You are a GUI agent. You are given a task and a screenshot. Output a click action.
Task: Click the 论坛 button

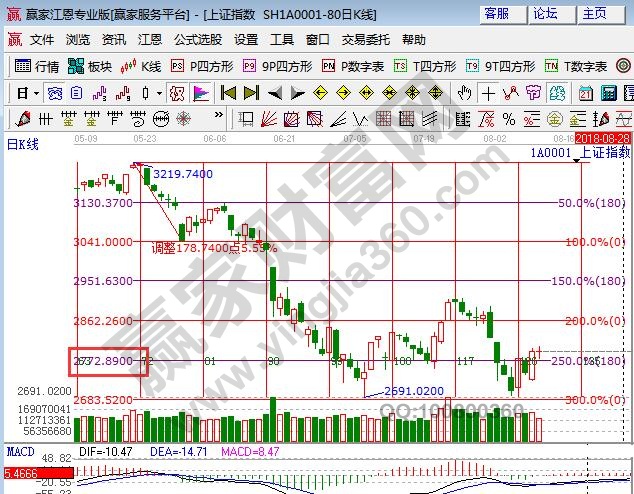pyautogui.click(x=545, y=13)
